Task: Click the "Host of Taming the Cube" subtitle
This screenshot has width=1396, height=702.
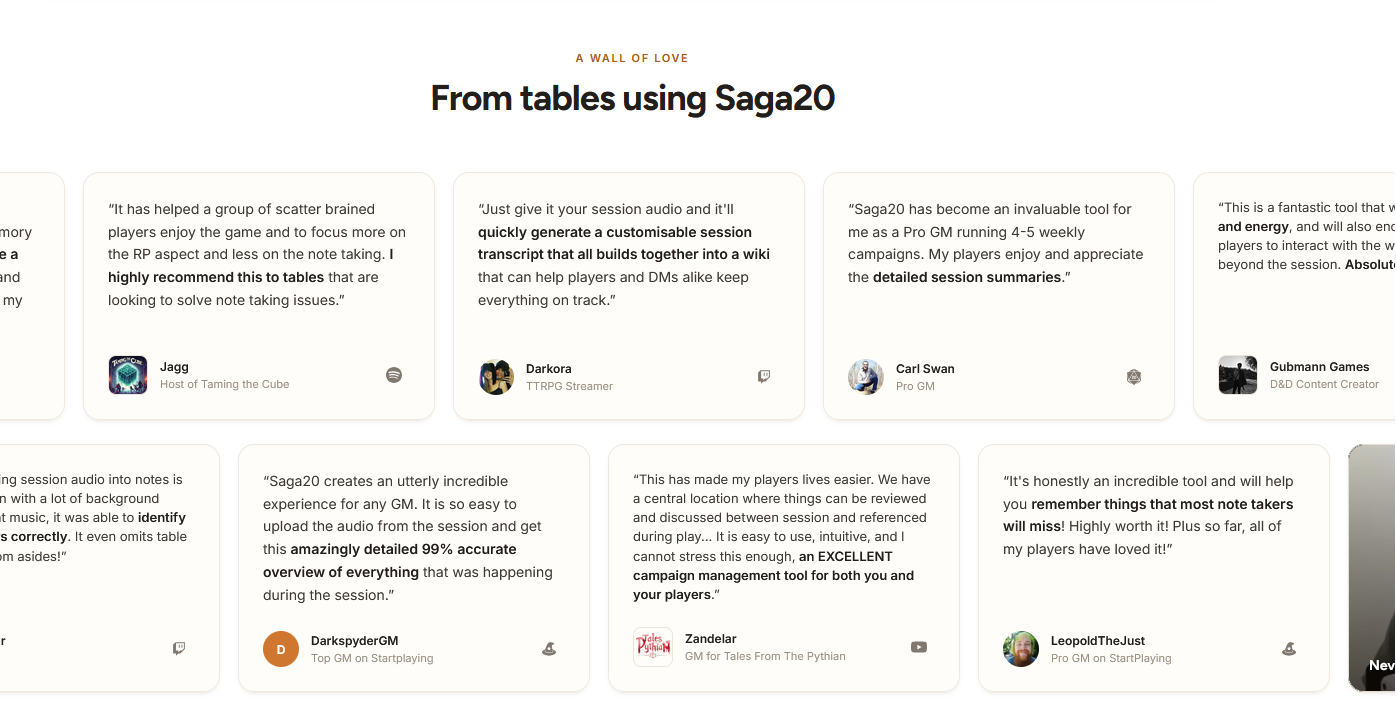Action: pyautogui.click(x=225, y=384)
